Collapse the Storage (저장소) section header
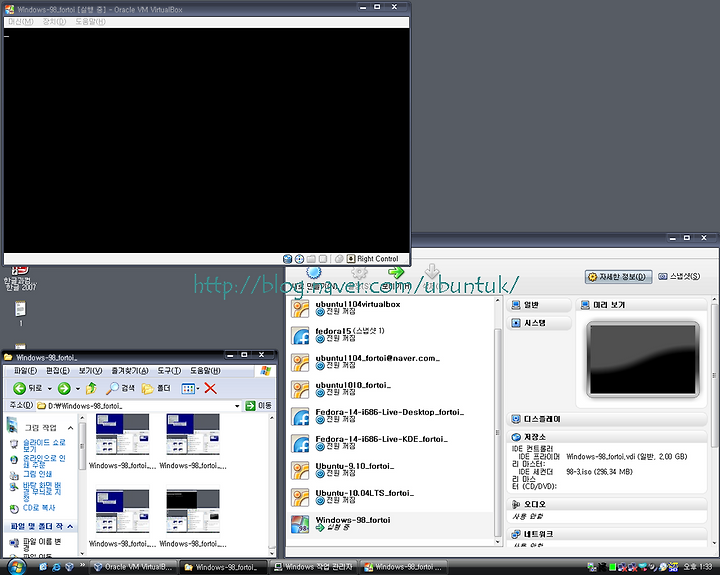The height and width of the screenshot is (575, 720). tap(607, 437)
